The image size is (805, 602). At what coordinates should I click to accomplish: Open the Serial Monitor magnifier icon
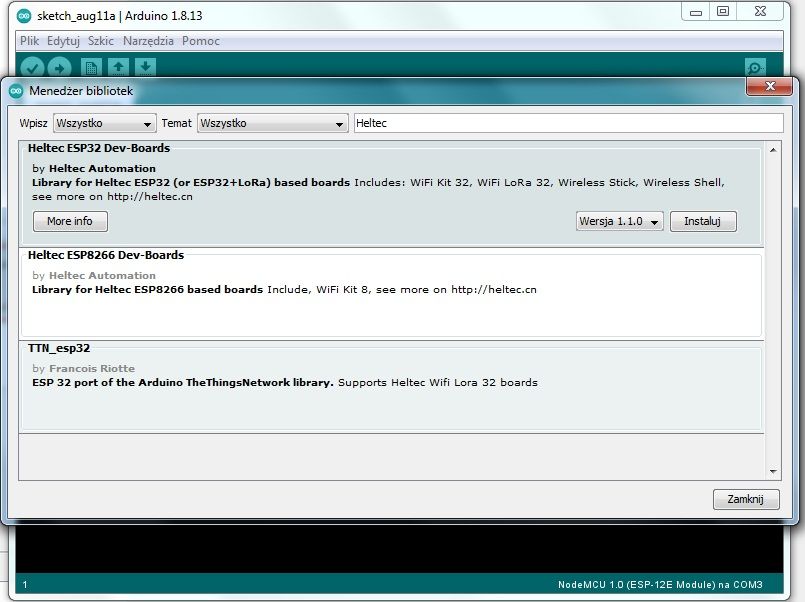click(755, 67)
